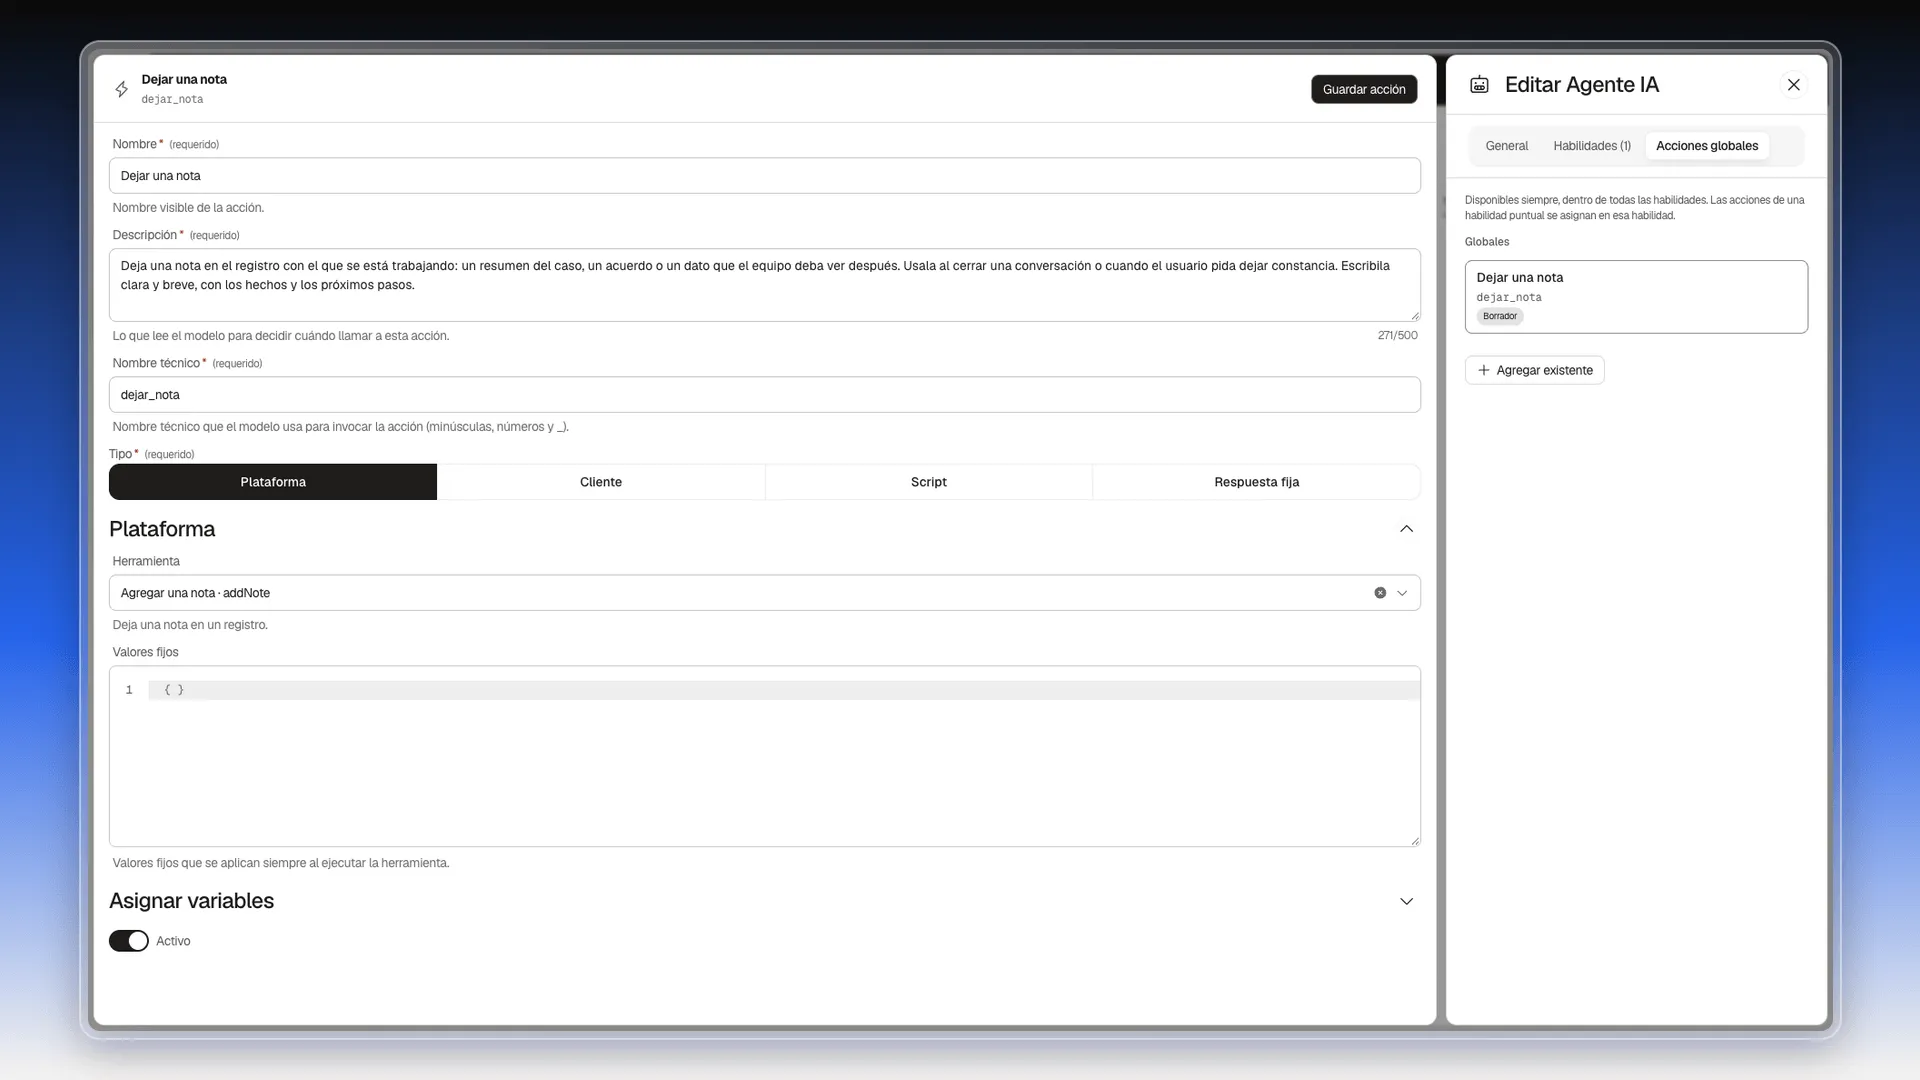Image resolution: width=1920 pixels, height=1080 pixels.
Task: Switch to the Habilidades (1) tab
Action: point(1591,146)
